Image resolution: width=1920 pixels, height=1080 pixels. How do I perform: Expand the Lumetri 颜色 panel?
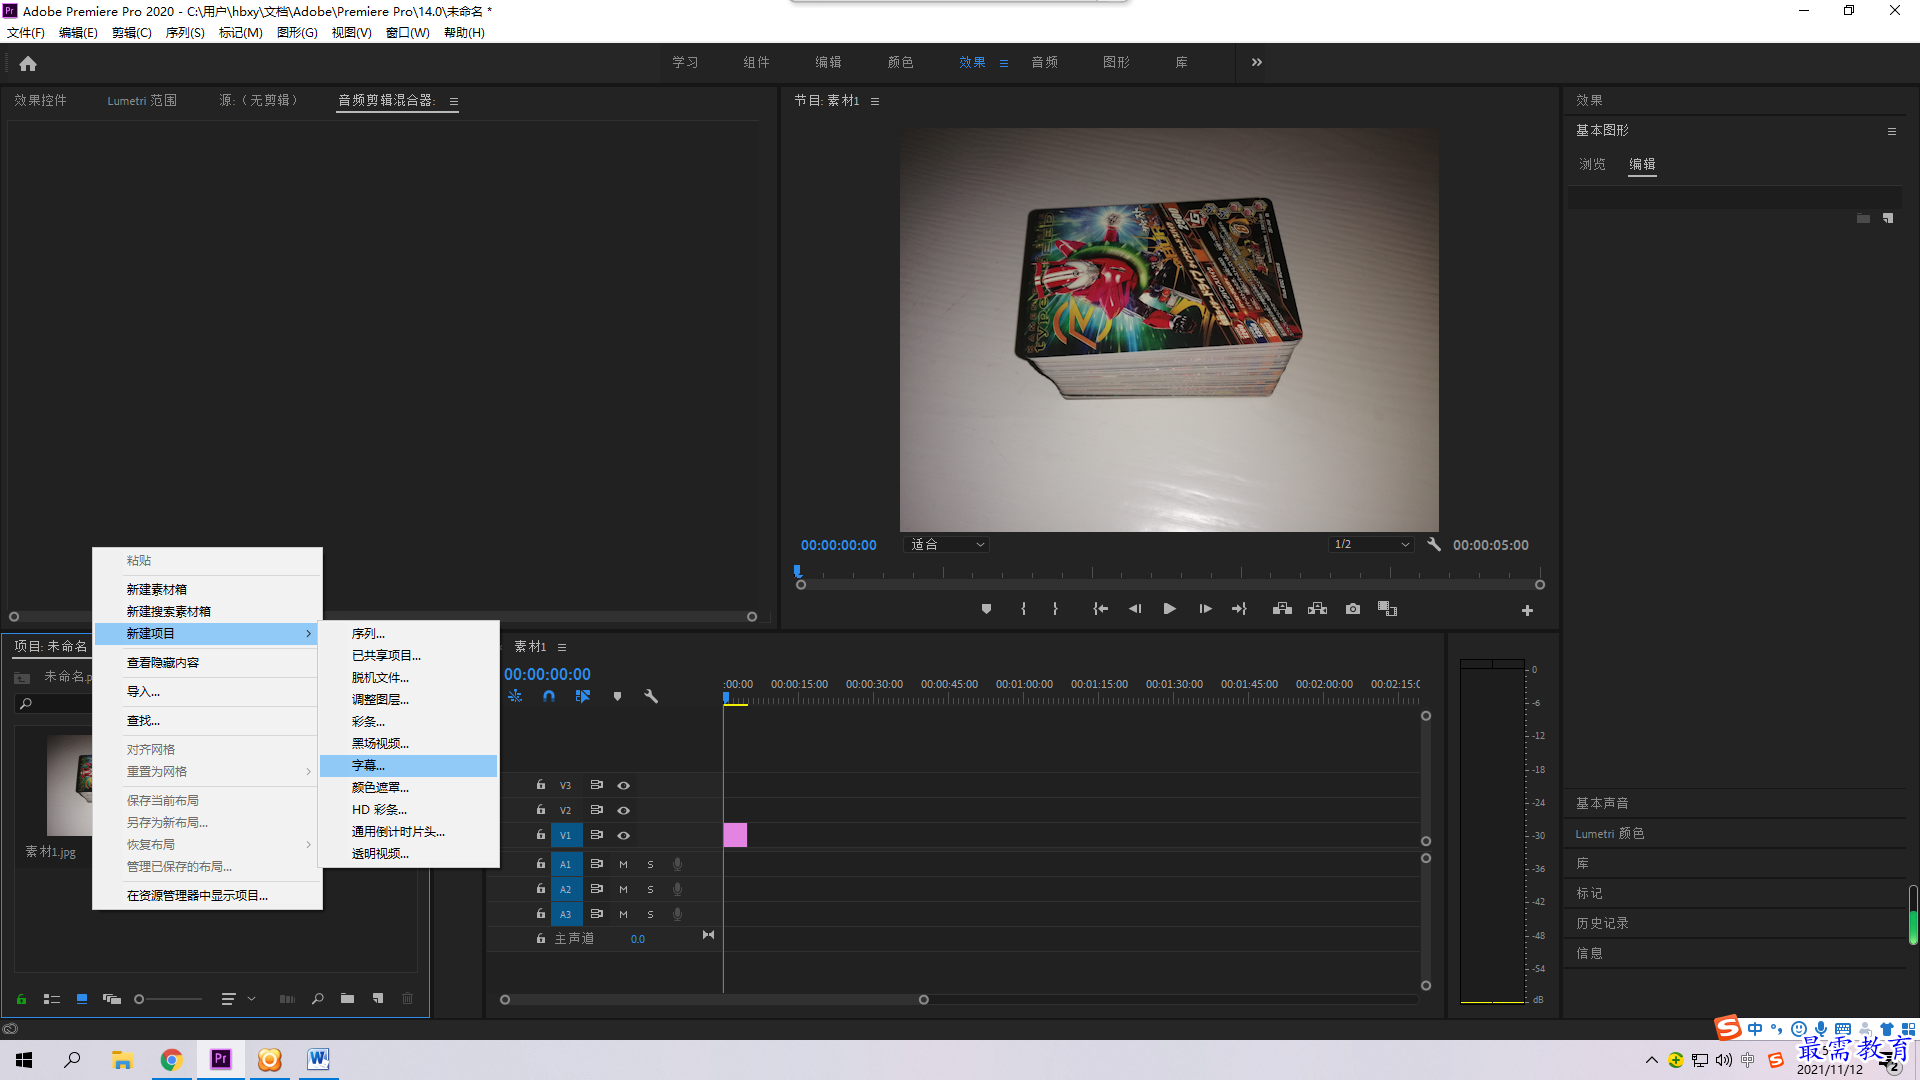(x=1610, y=833)
